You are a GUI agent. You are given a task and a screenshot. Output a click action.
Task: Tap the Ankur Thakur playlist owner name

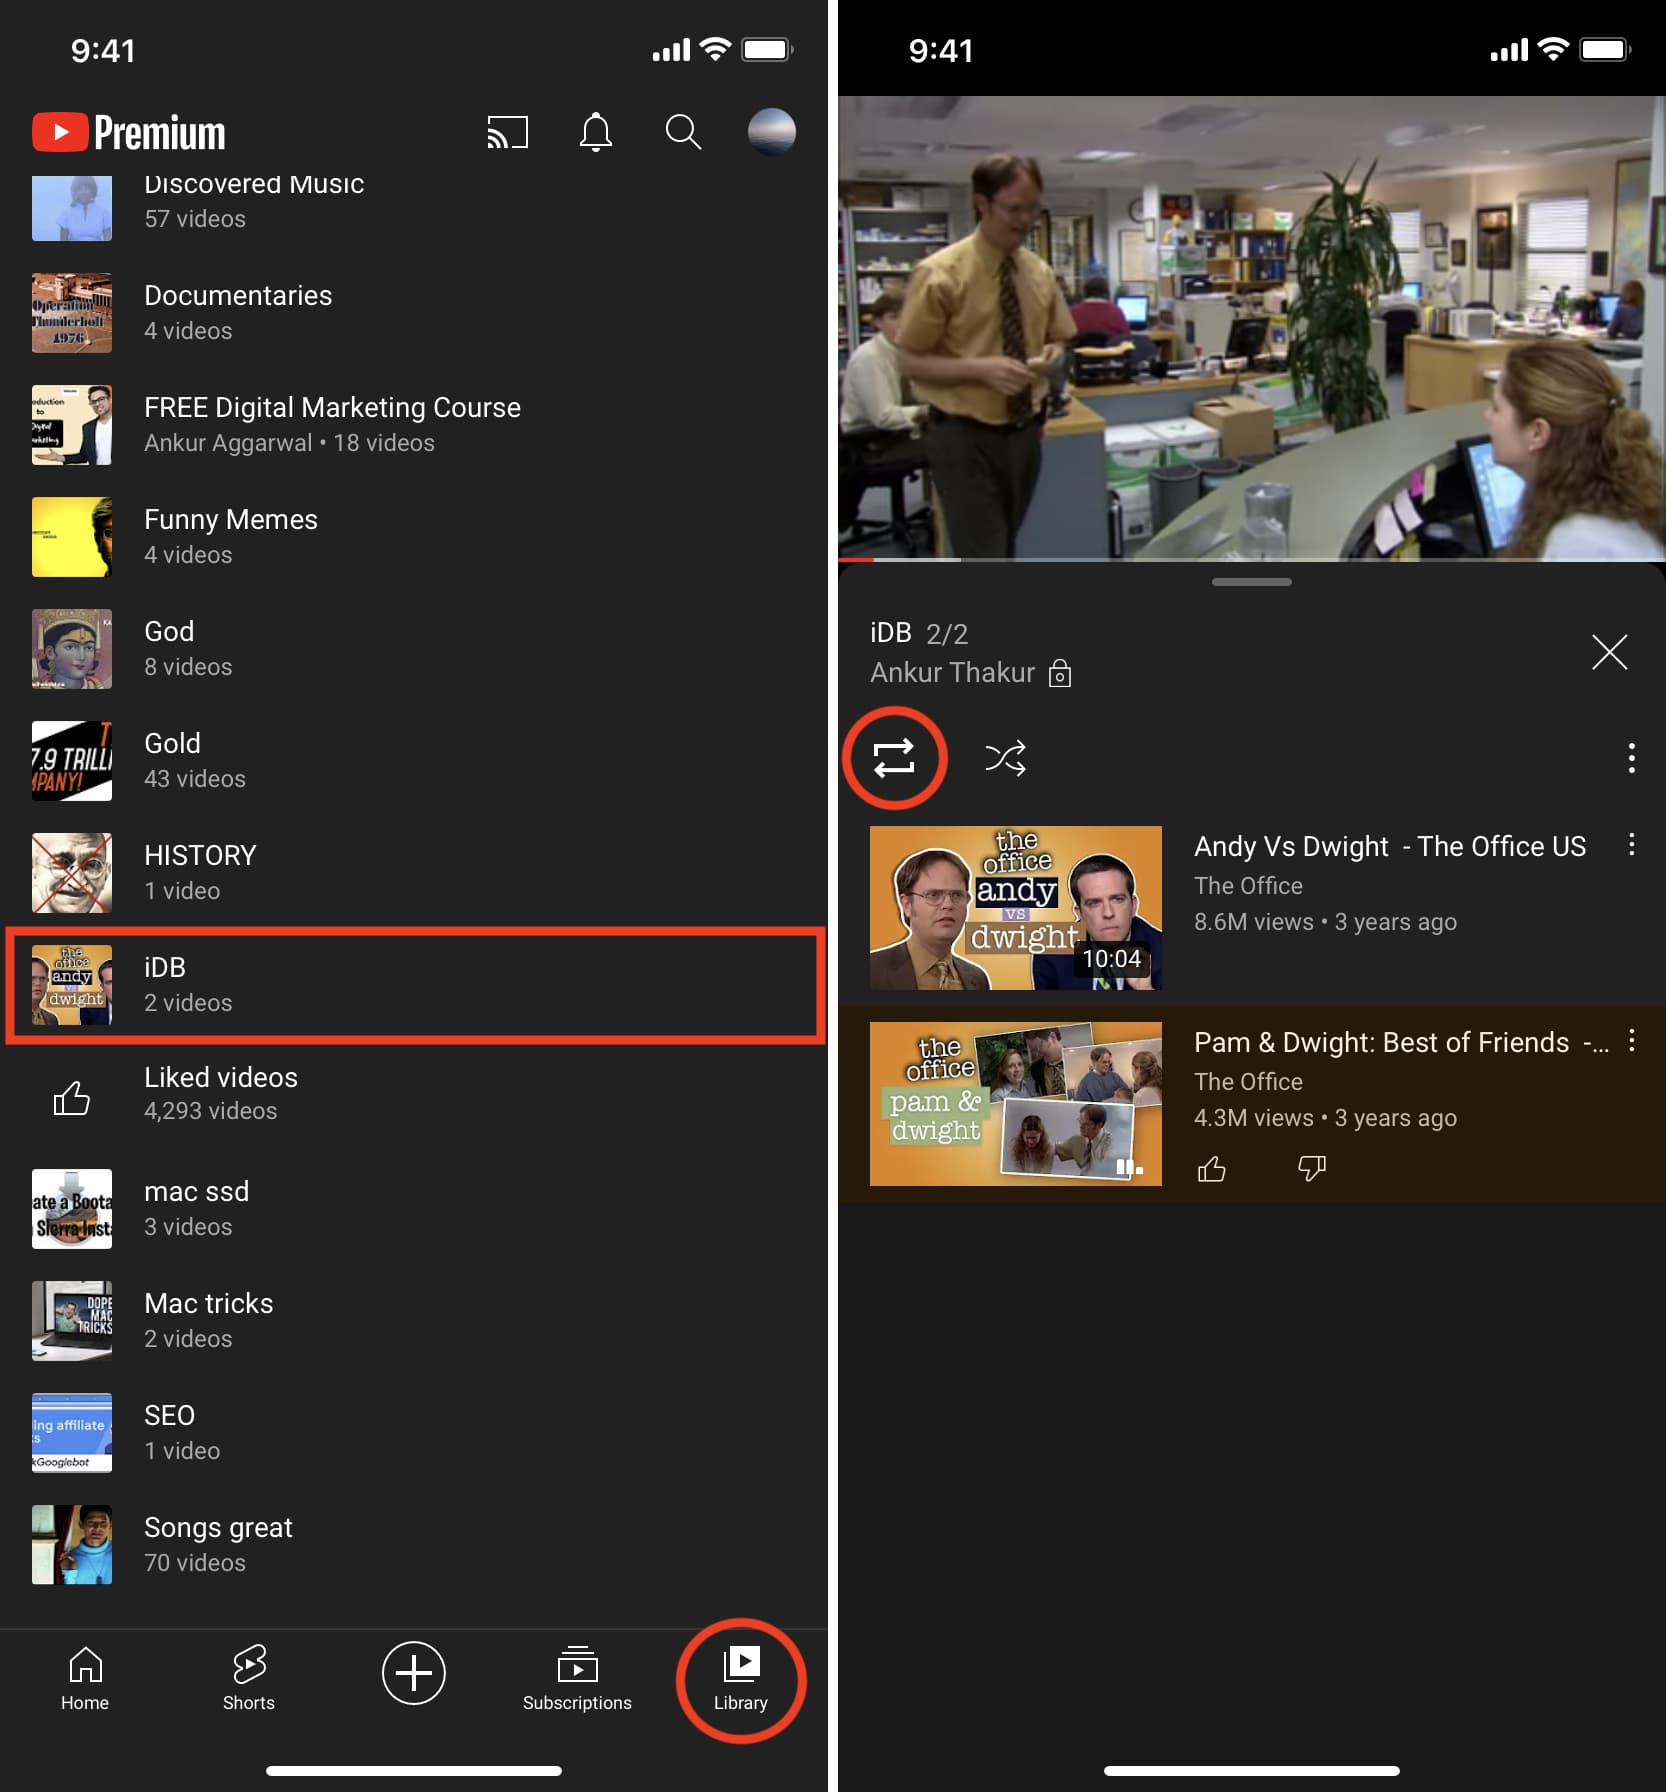952,673
